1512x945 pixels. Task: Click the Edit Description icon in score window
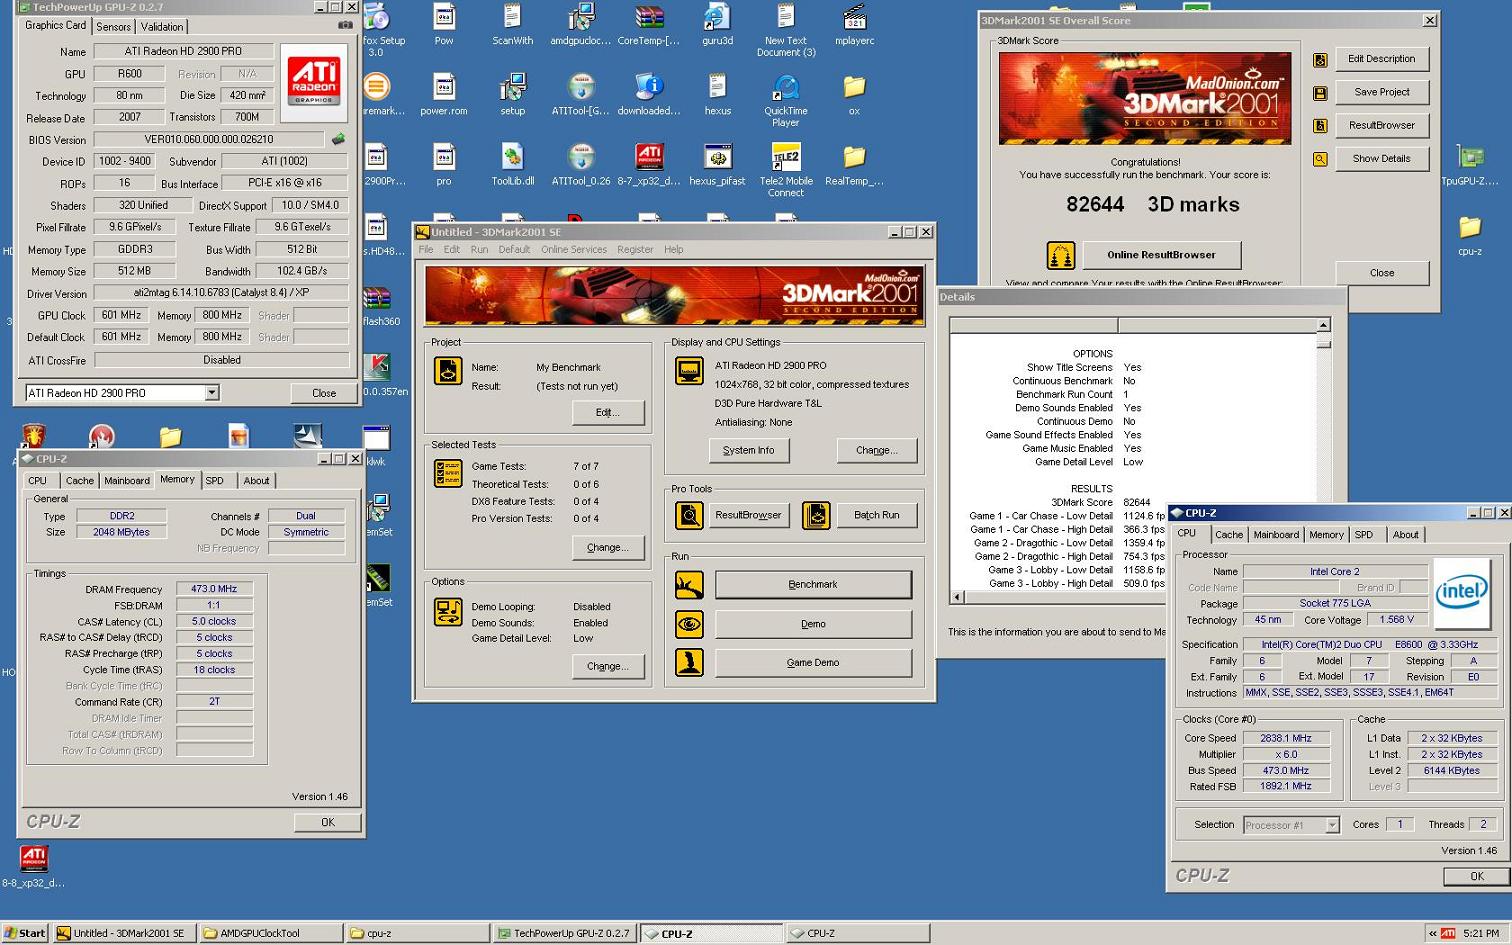click(1320, 60)
